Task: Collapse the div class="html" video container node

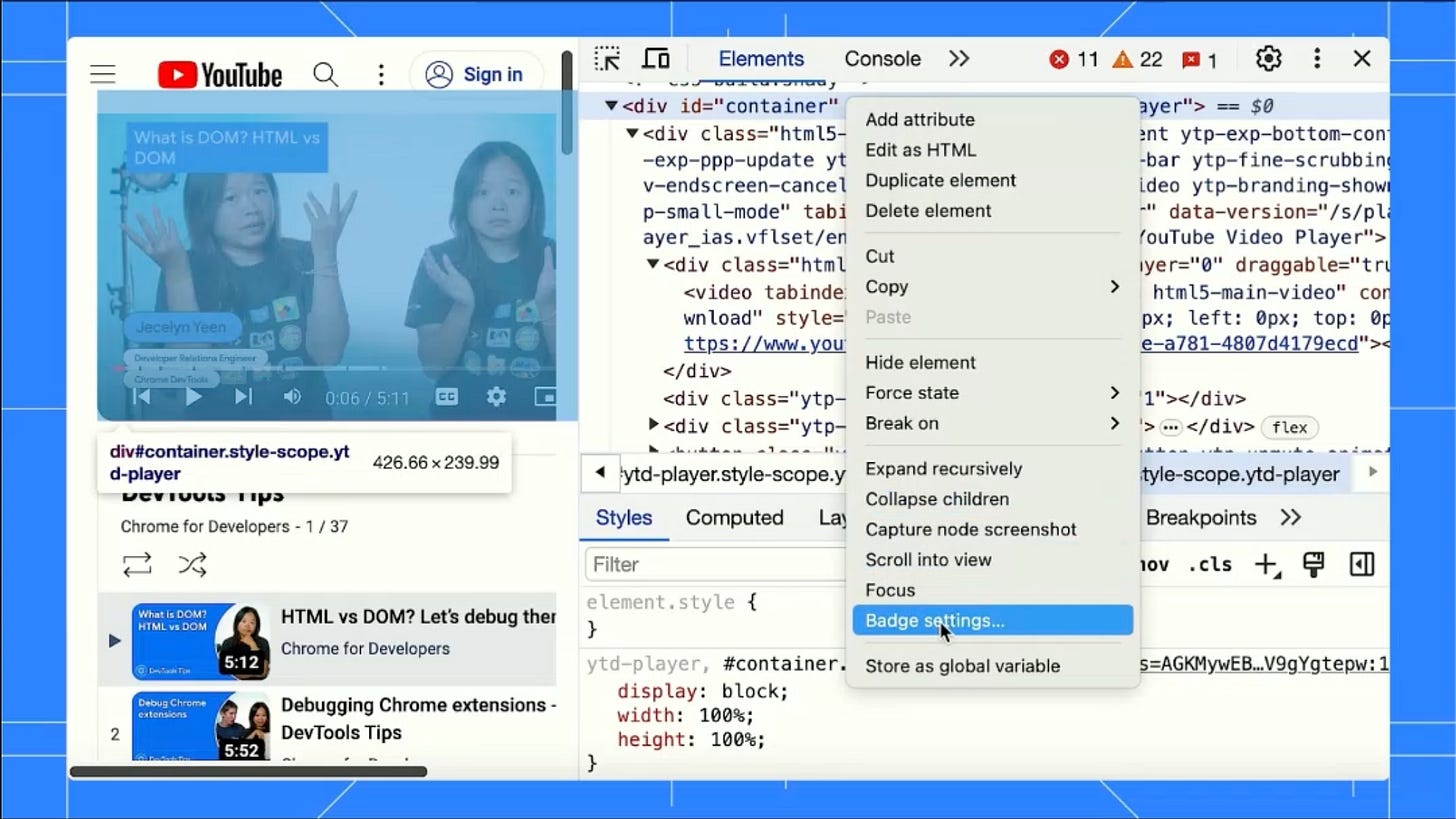Action: 652,265
